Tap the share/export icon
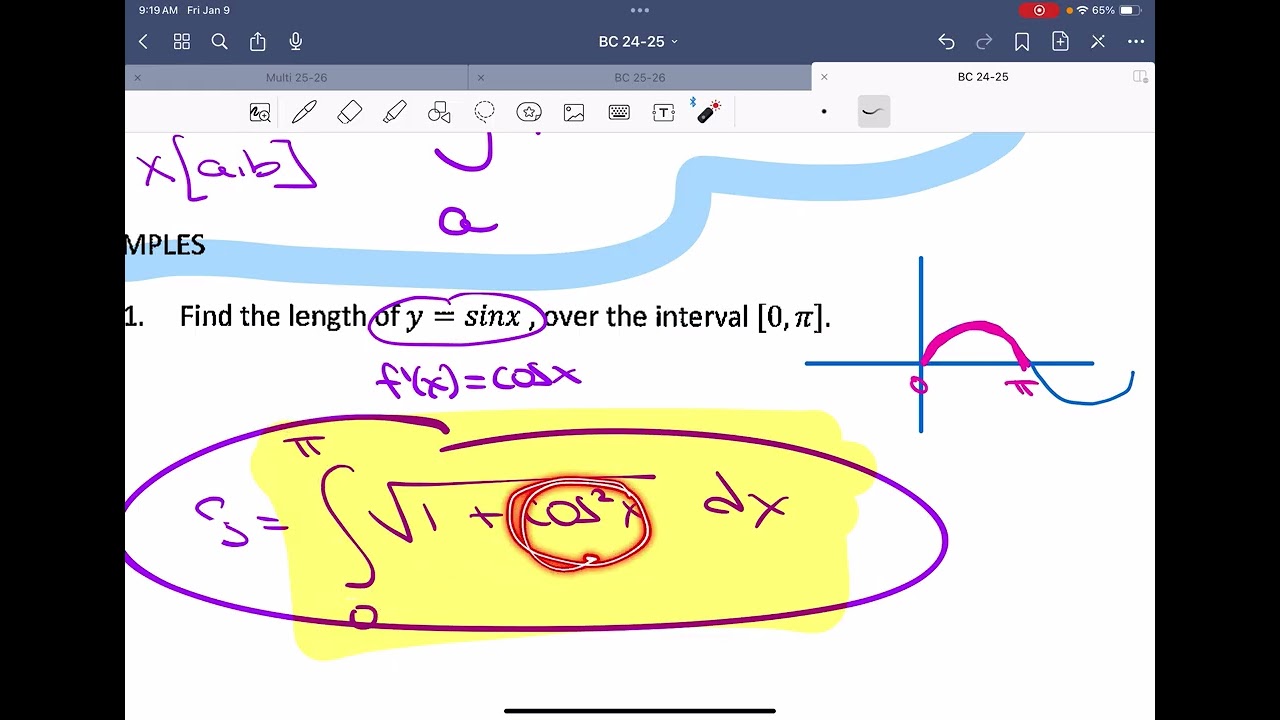Viewport: 1280px width, 720px height. tap(257, 41)
